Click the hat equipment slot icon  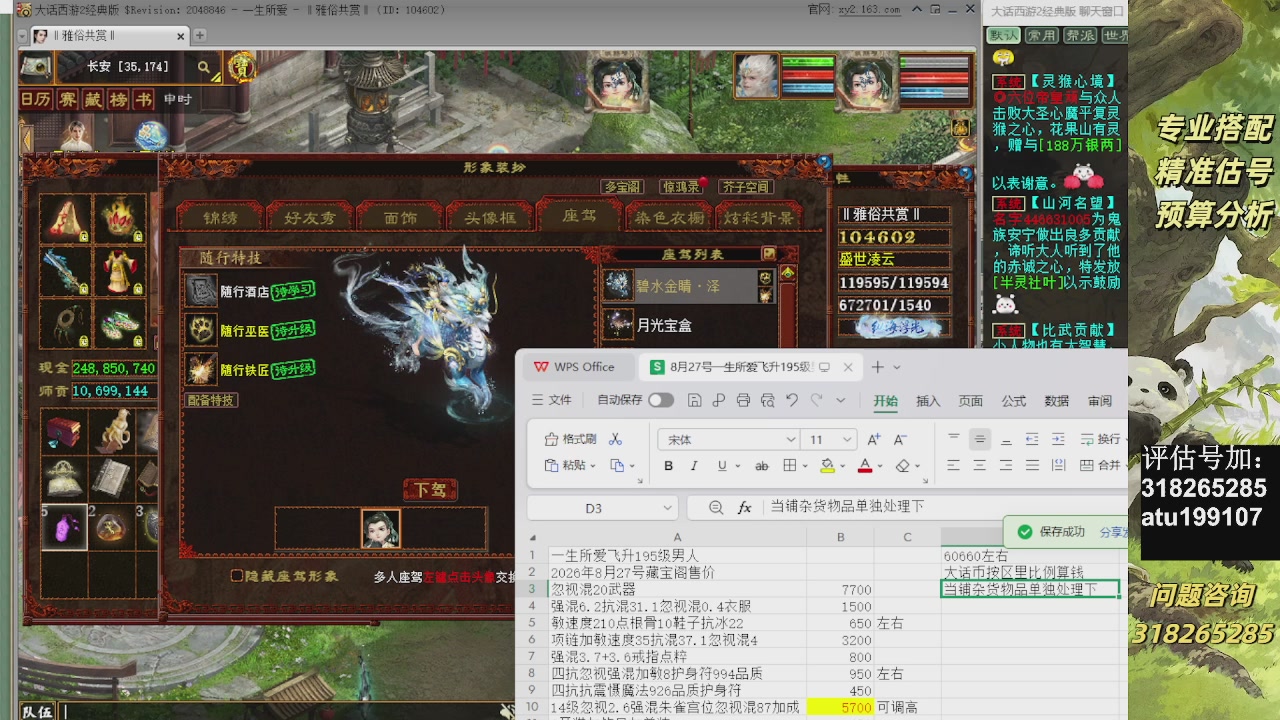tap(66, 219)
